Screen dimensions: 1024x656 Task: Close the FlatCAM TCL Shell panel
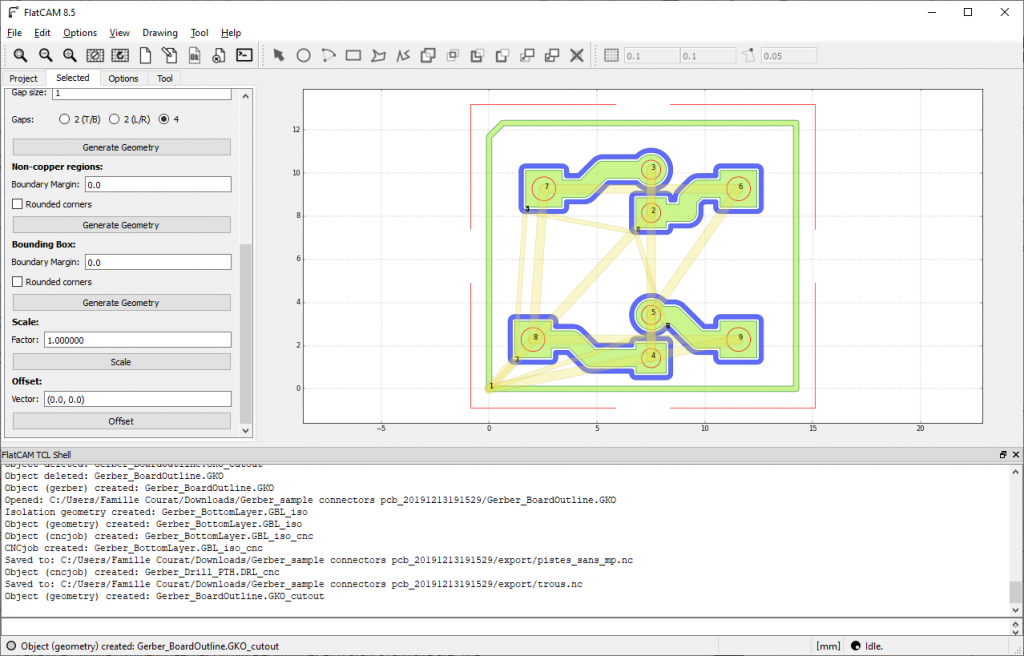point(1016,455)
